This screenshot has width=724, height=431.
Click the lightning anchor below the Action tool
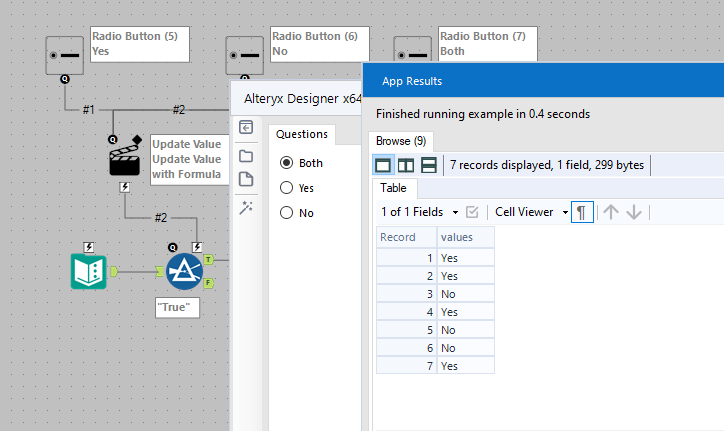[x=125, y=187]
